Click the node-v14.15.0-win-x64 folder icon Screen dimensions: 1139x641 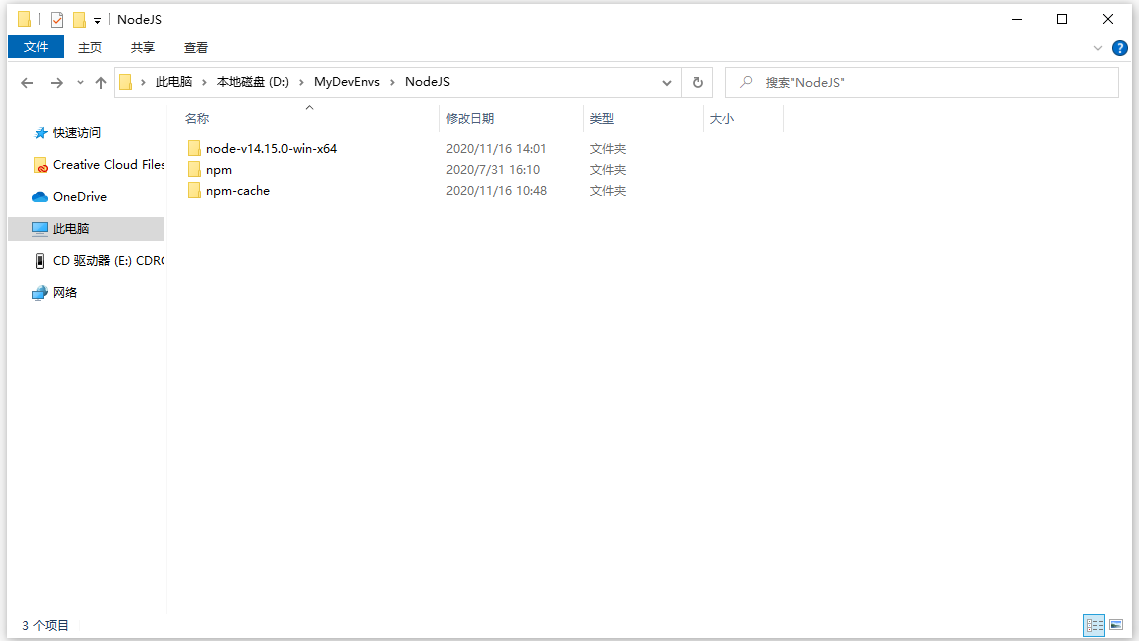(194, 148)
